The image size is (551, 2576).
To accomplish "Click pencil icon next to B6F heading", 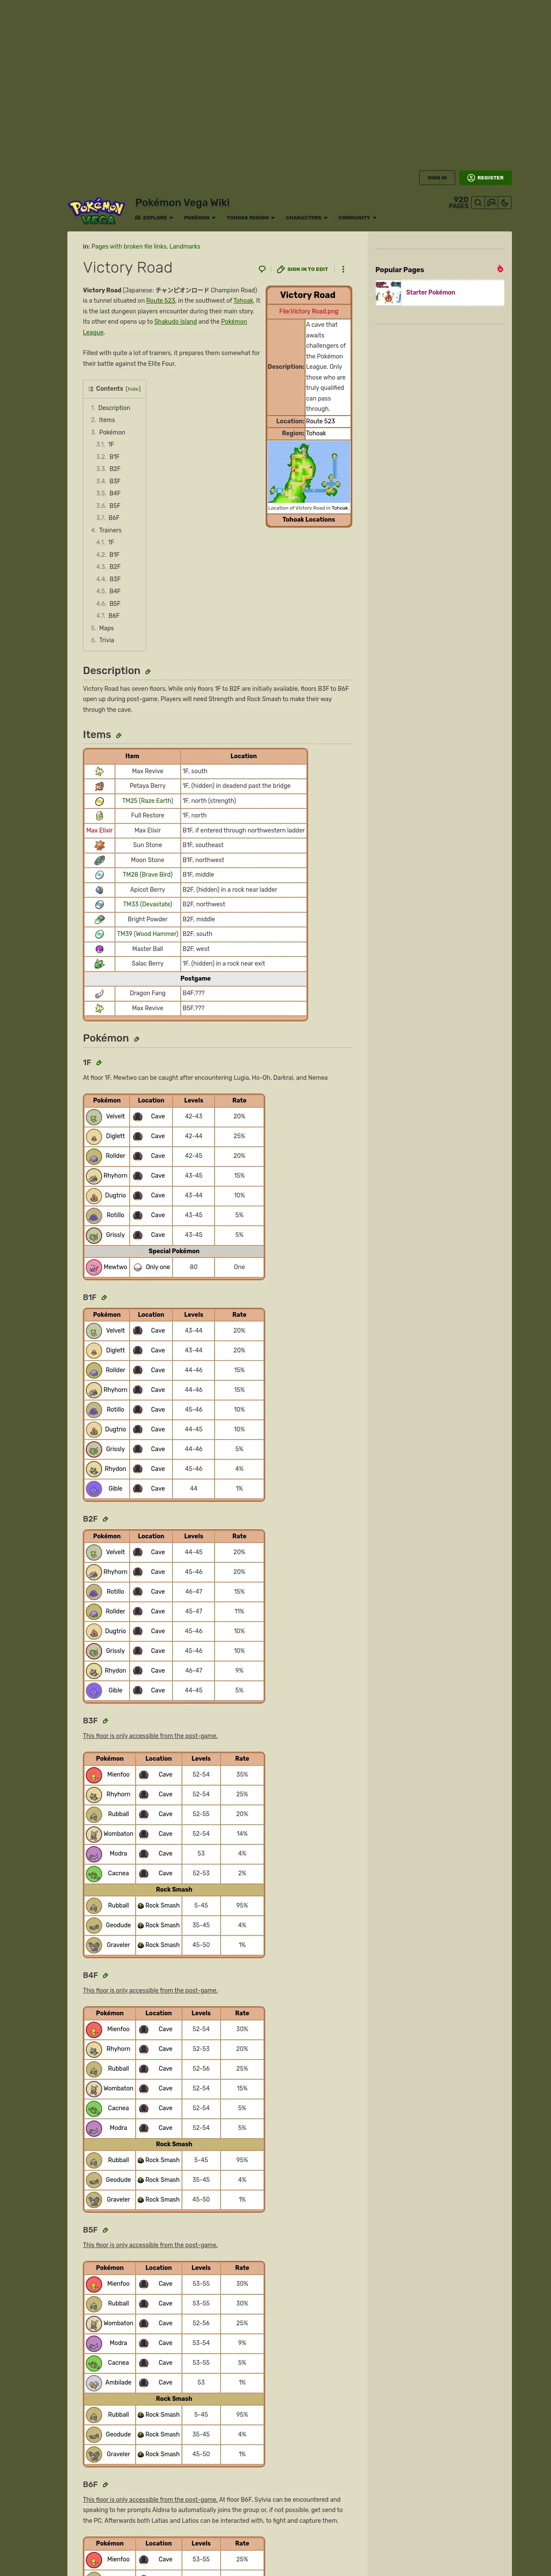I will pyautogui.click(x=105, y=2484).
